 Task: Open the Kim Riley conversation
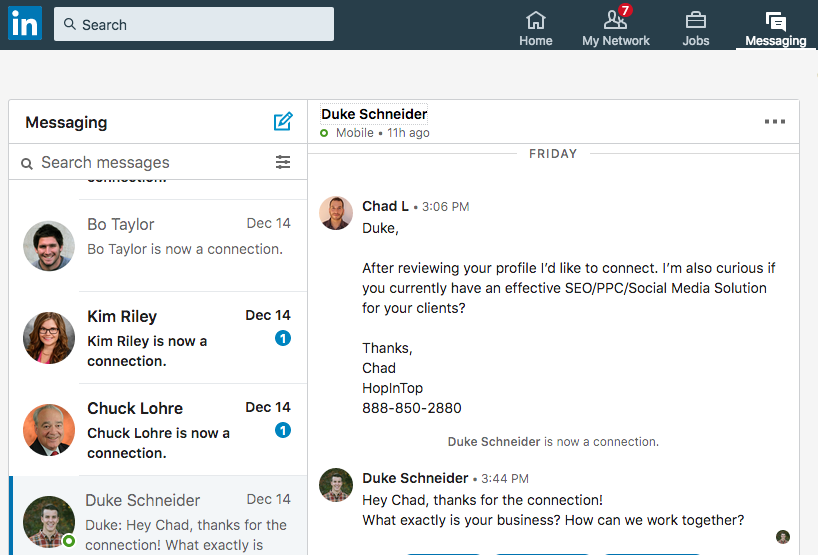(x=158, y=338)
